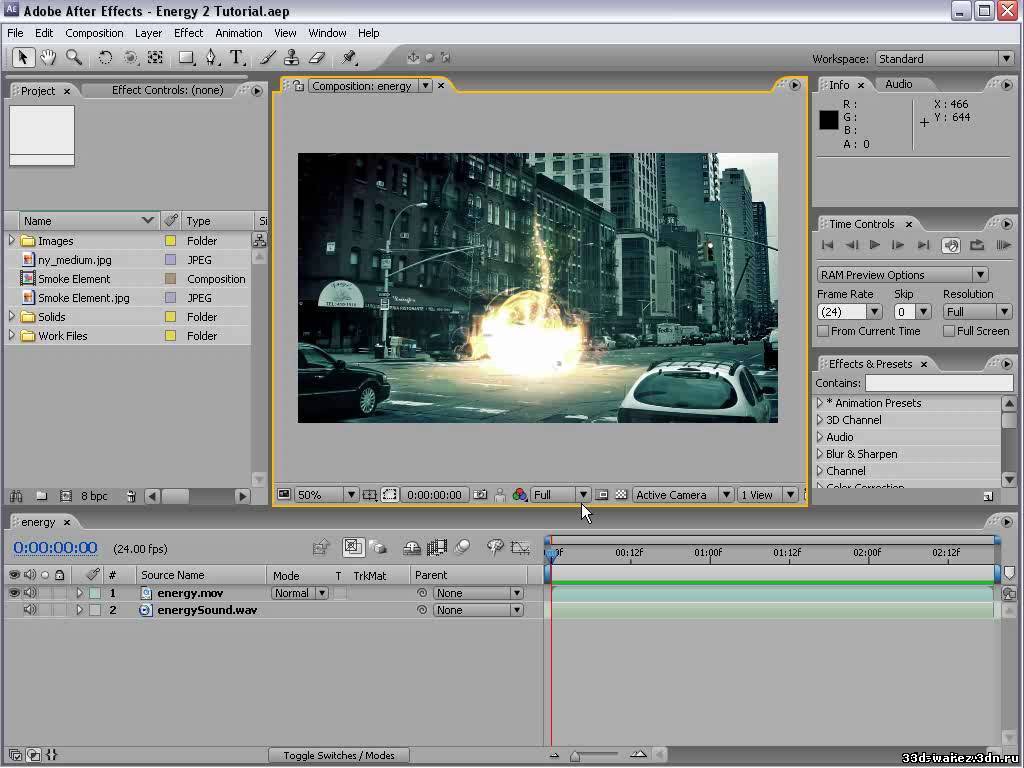This screenshot has width=1024, height=768.
Task: Open the Layer menu
Action: point(148,33)
